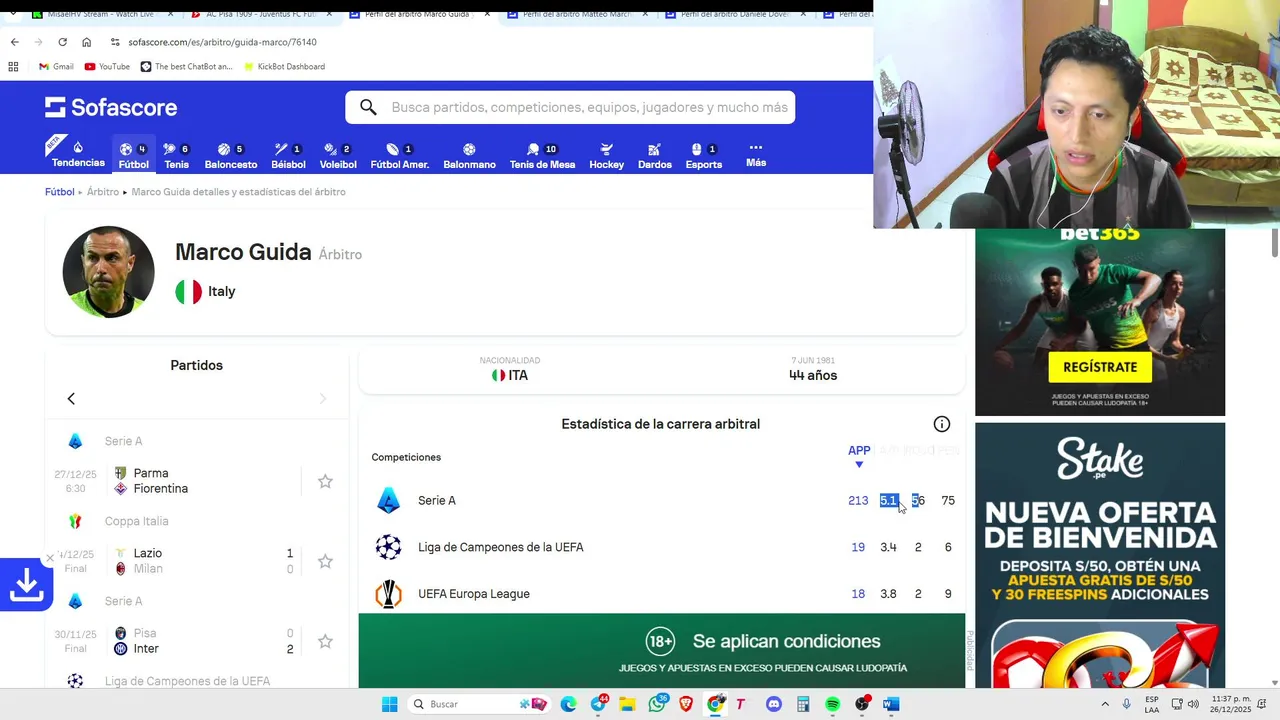
Task: Follow the Fútbol breadcrumb link
Action: click(x=60, y=192)
